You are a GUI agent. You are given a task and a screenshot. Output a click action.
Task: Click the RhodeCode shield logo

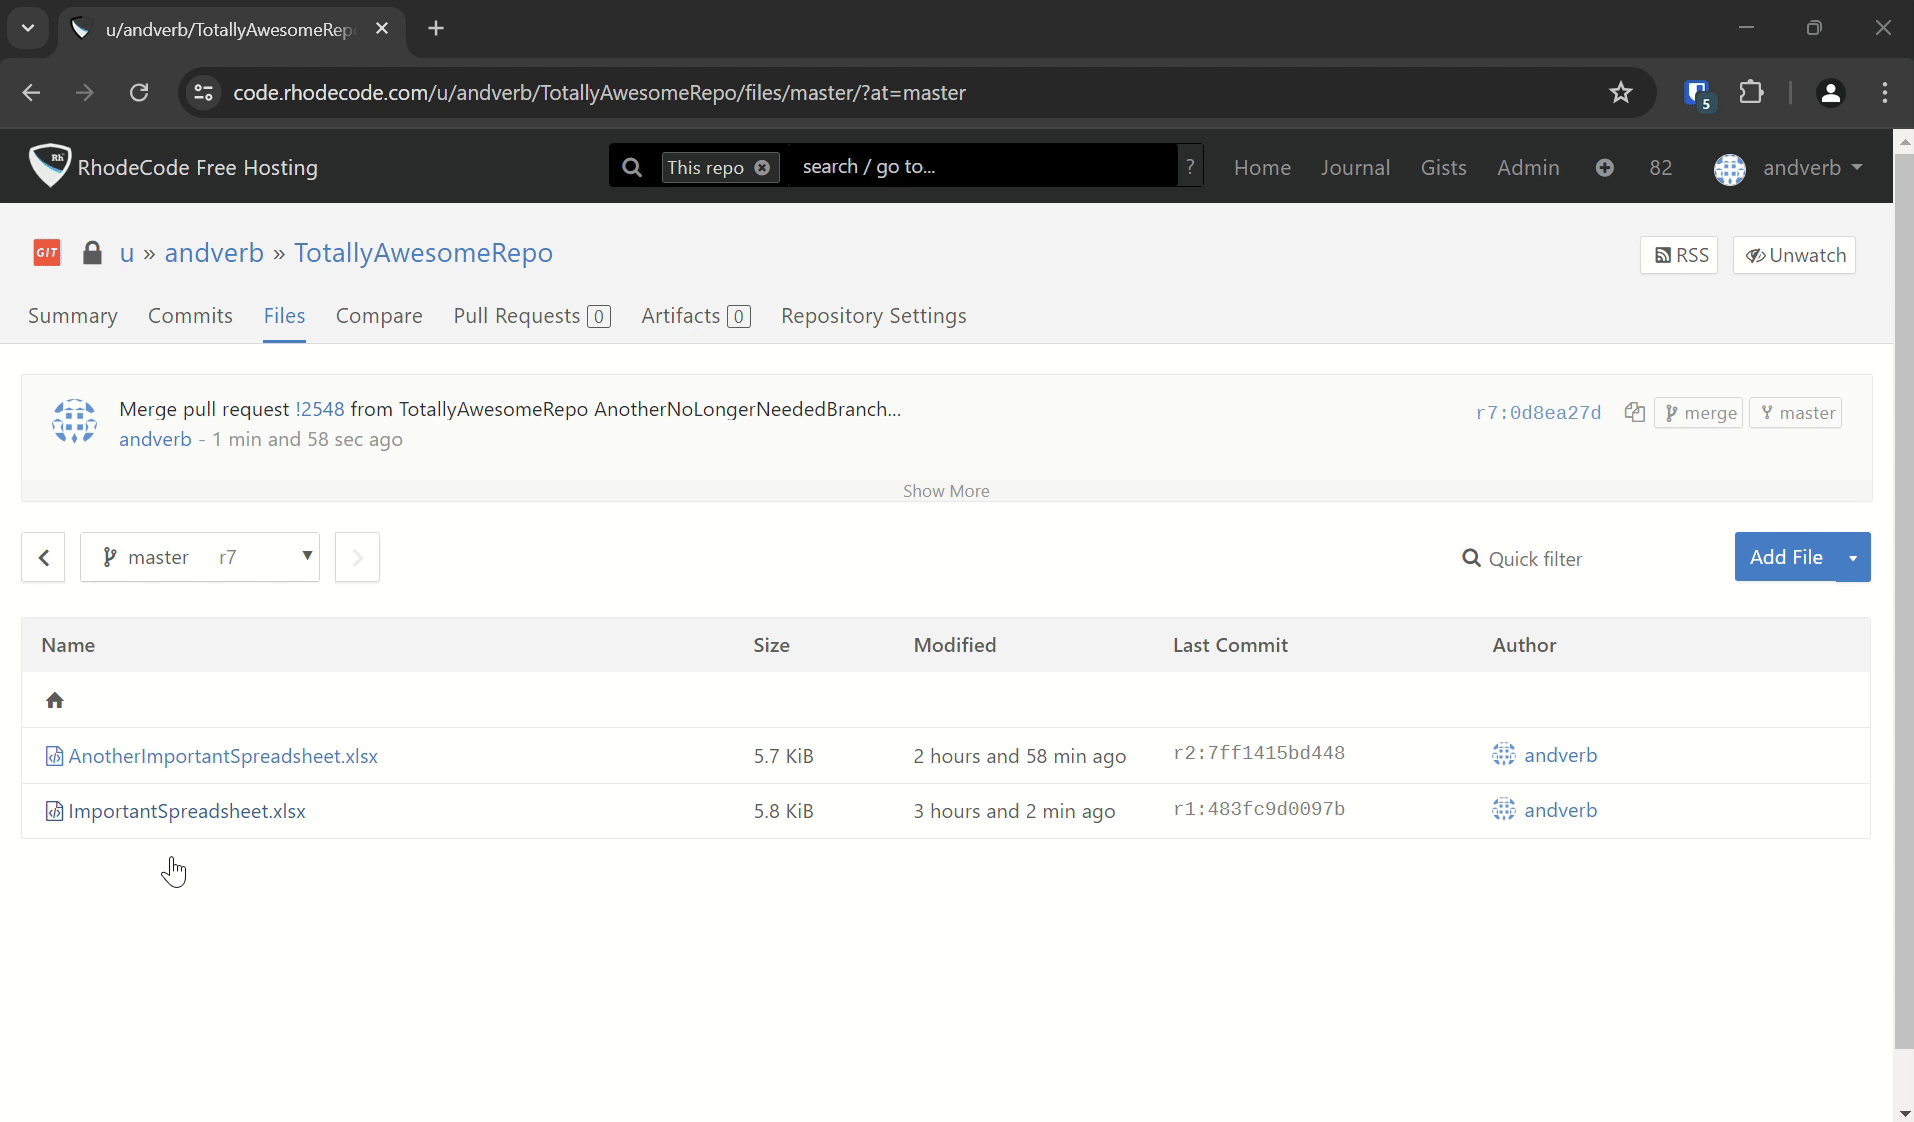tap(49, 166)
